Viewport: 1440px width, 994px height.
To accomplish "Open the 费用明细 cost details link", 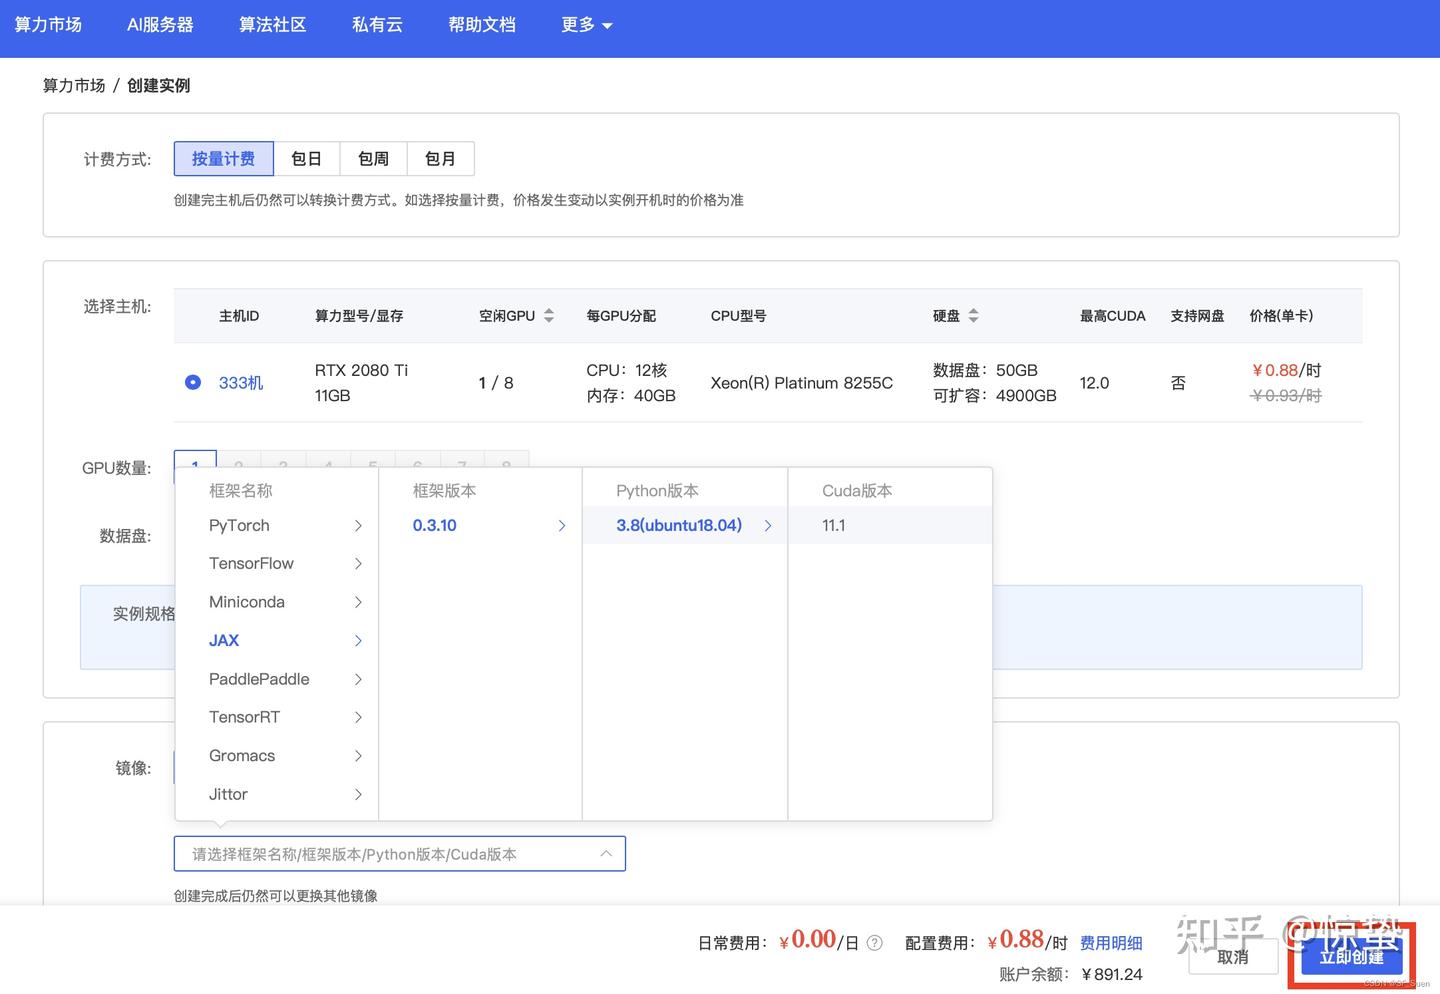I will coord(1110,942).
